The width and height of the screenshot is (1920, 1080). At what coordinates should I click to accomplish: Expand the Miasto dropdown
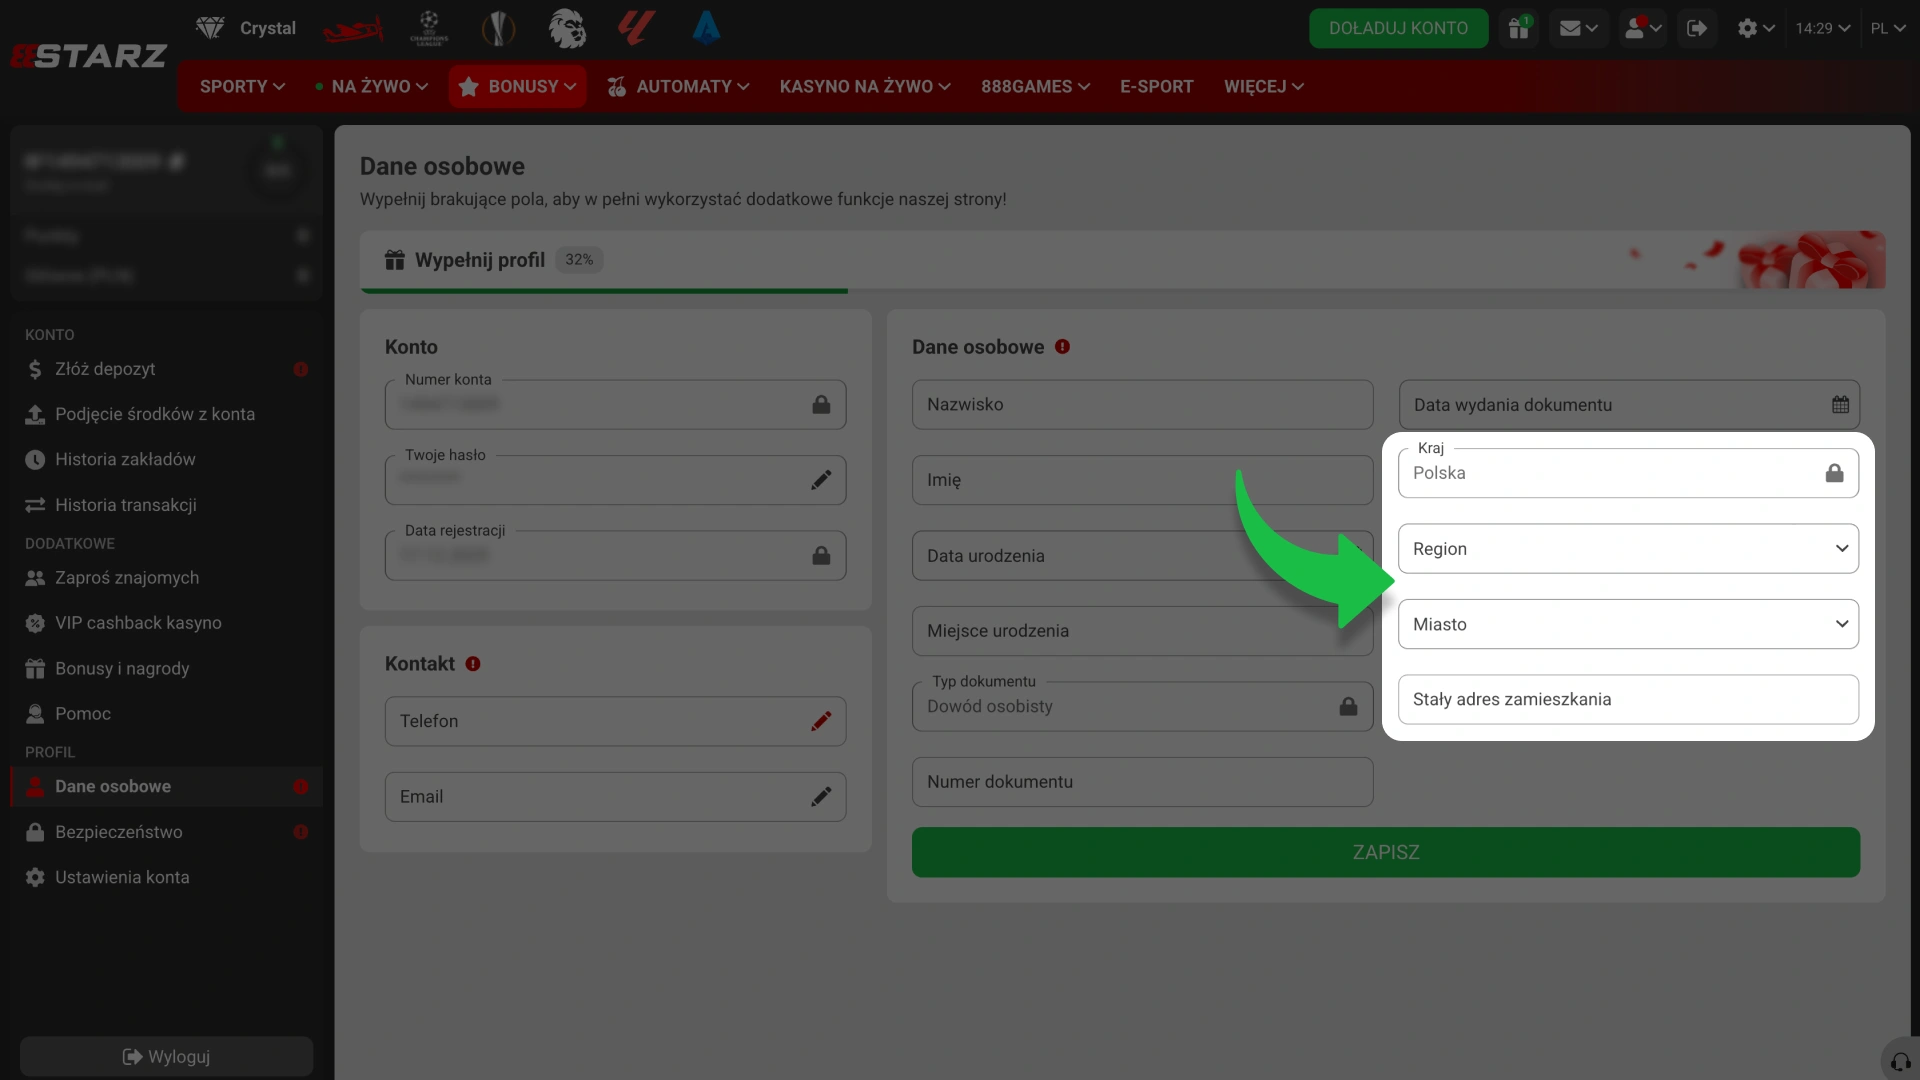pyautogui.click(x=1628, y=624)
